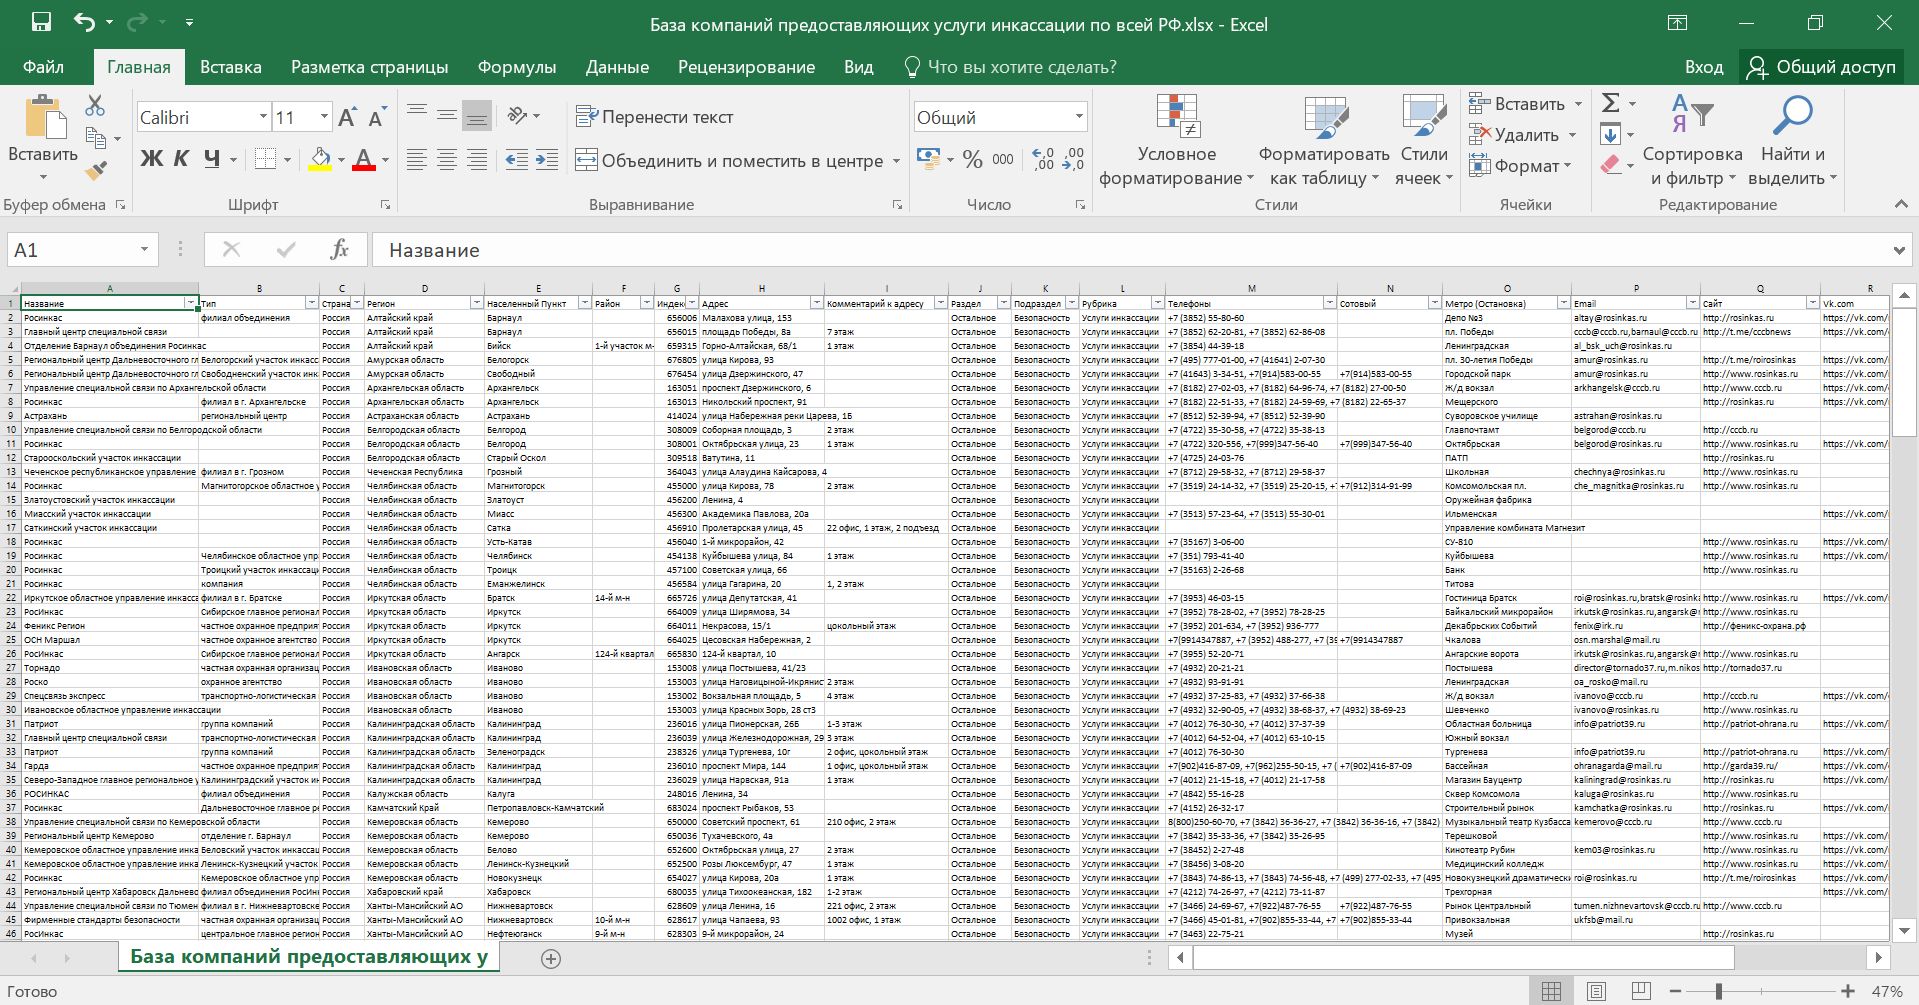Click Insert Function fx icon

pos(339,250)
